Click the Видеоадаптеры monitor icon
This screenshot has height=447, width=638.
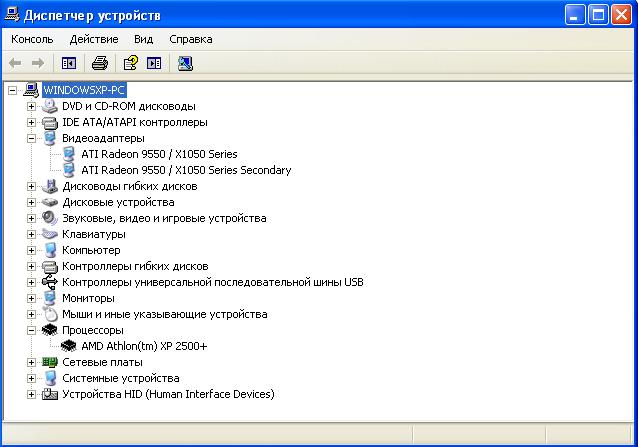pos(50,138)
